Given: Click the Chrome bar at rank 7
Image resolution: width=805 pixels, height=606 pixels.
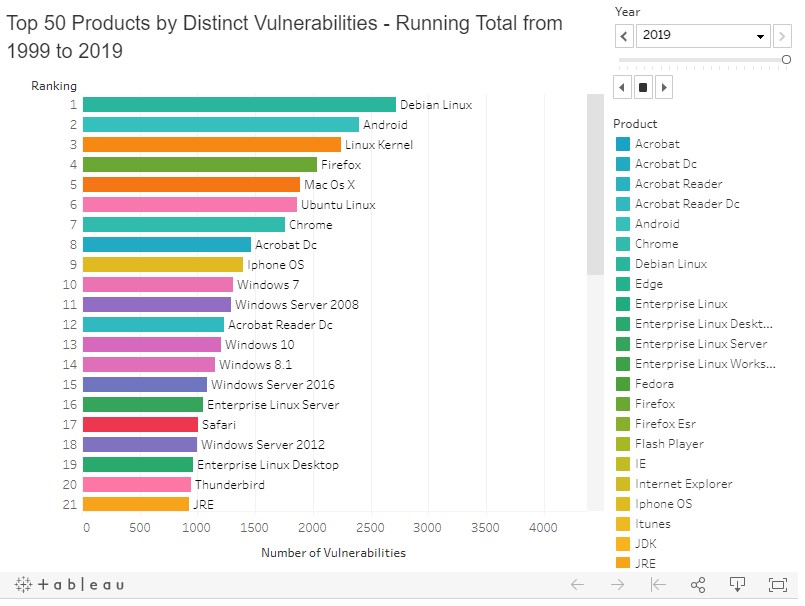Looking at the screenshot, I should [184, 225].
